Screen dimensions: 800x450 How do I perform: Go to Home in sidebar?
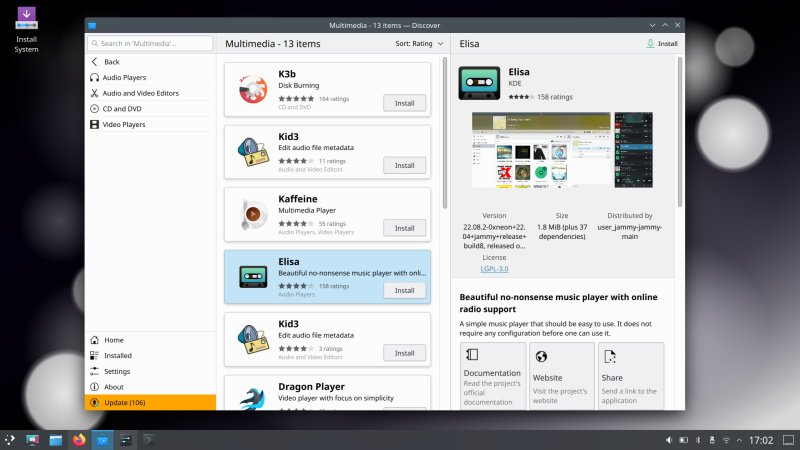click(x=150, y=340)
